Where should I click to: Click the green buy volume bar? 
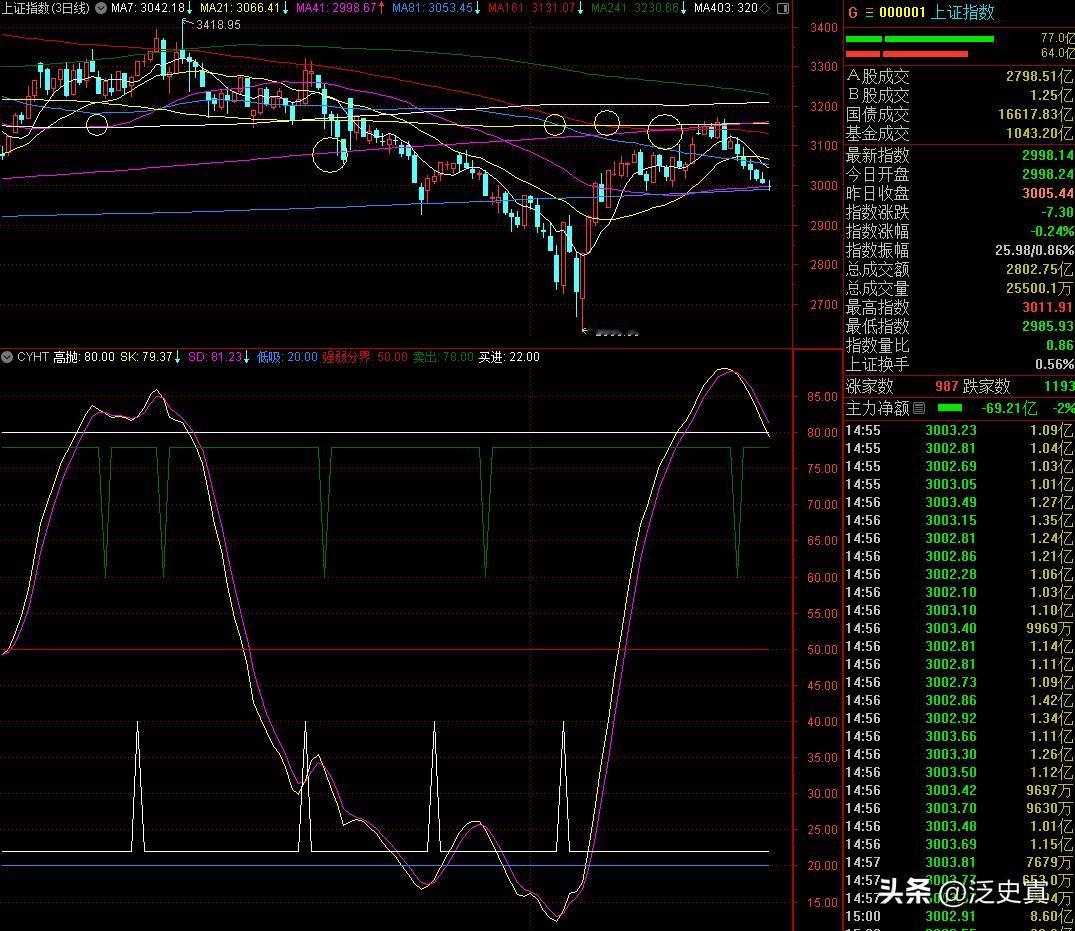coord(919,38)
